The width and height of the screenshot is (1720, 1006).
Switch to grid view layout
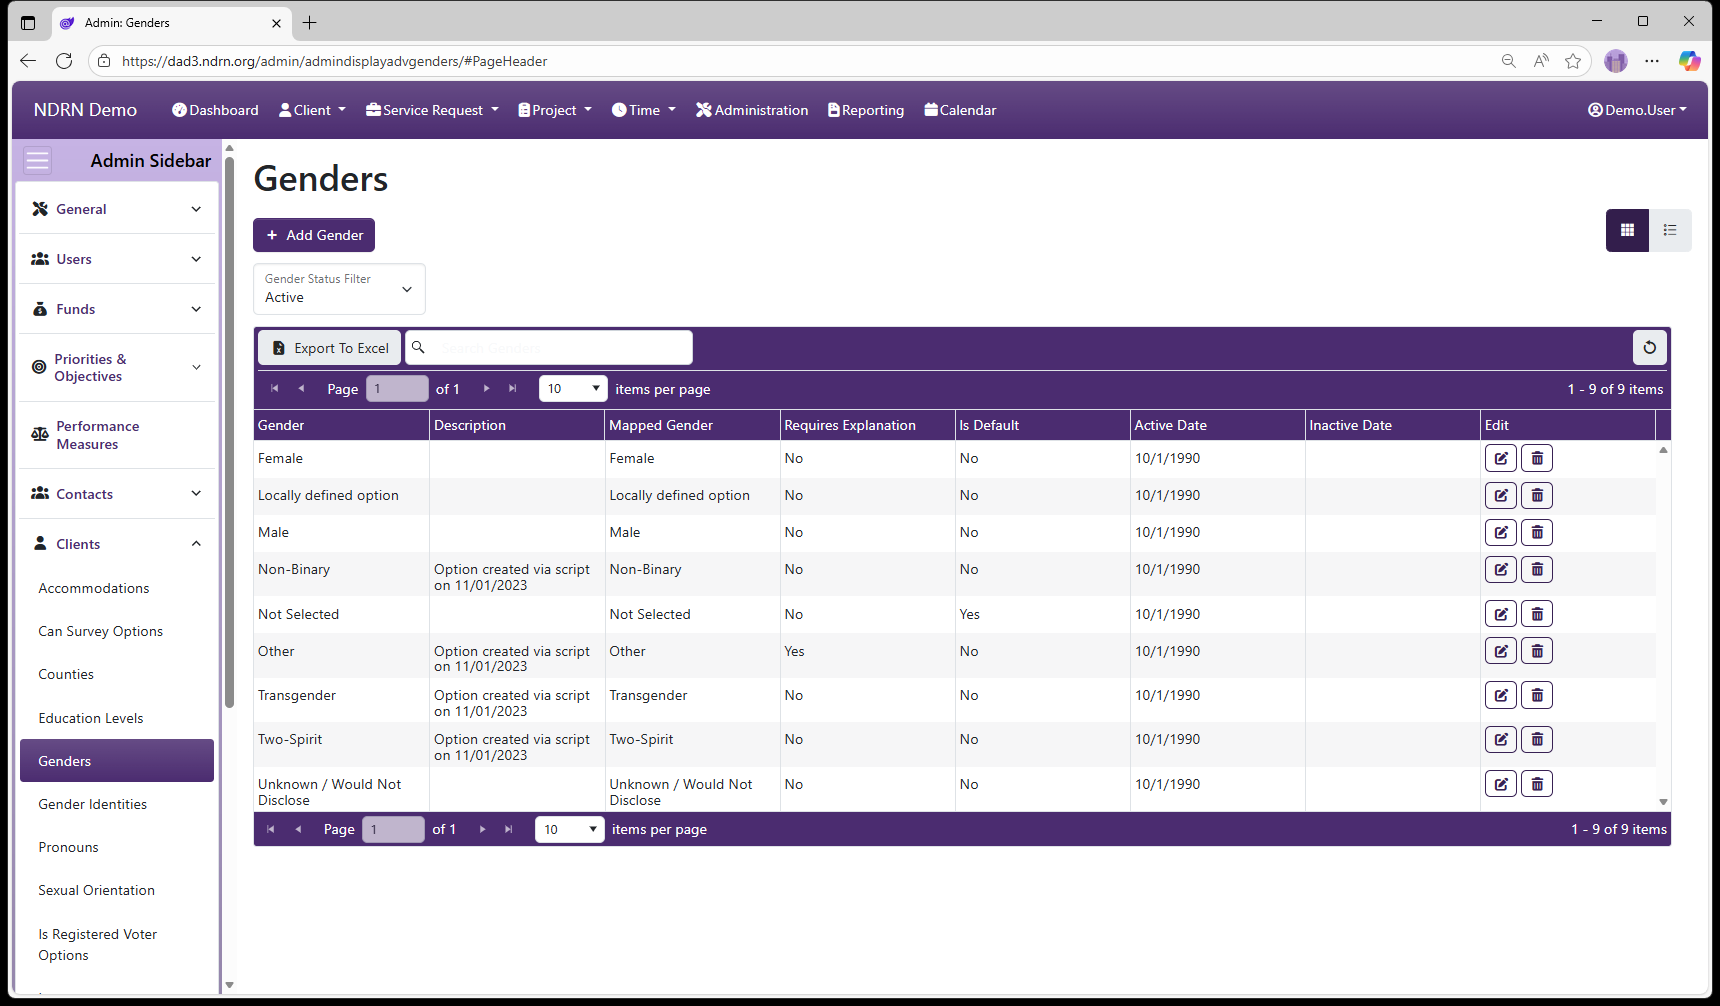pyautogui.click(x=1627, y=230)
